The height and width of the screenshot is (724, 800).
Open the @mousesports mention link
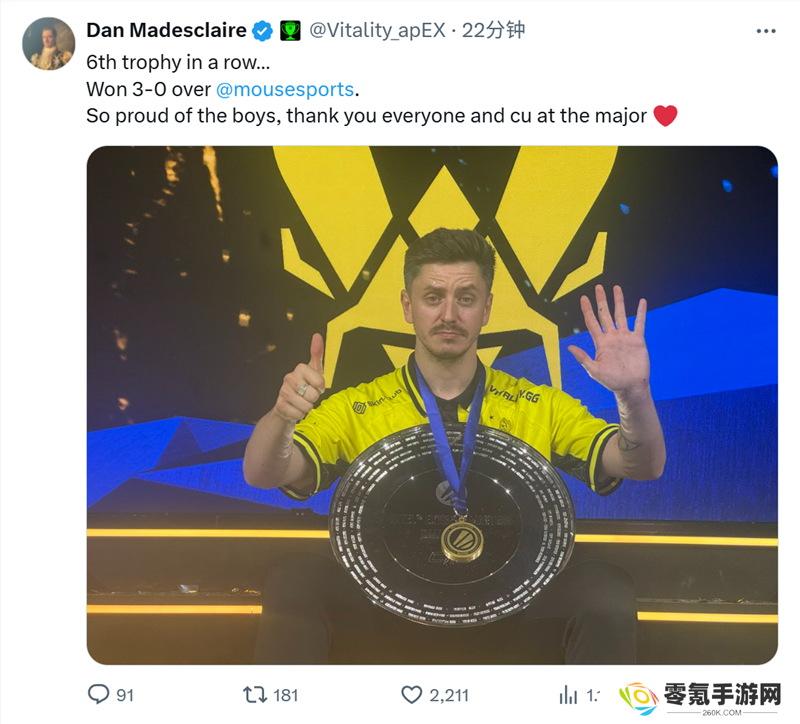pos(285,89)
